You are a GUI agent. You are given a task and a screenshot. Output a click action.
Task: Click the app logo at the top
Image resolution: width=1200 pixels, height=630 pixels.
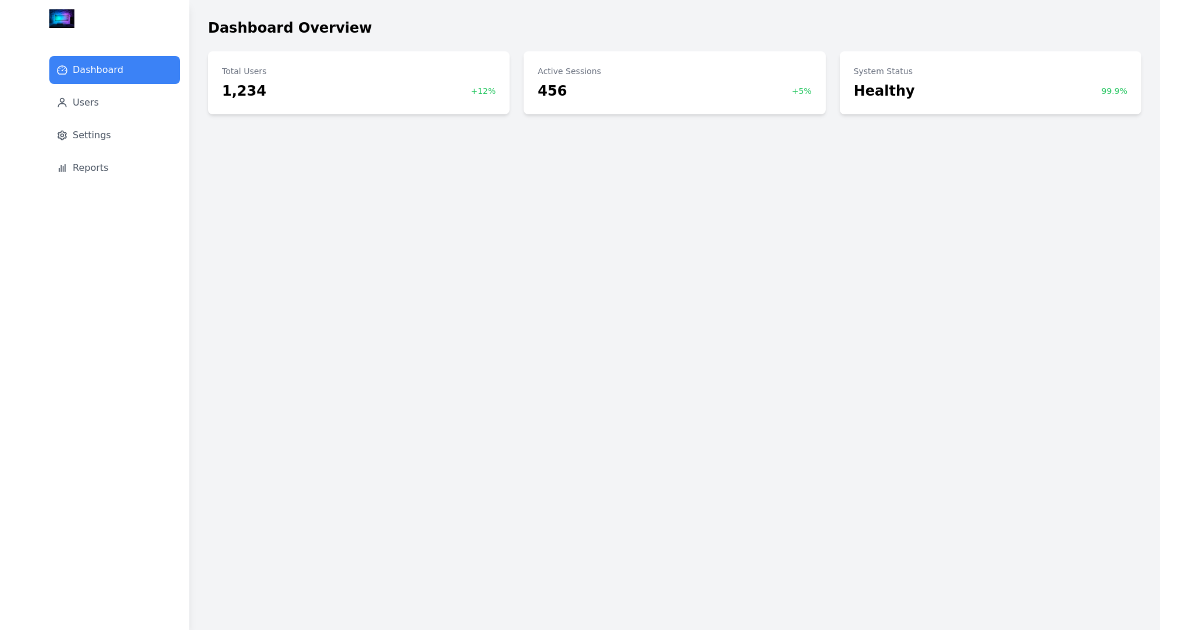tap(62, 18)
